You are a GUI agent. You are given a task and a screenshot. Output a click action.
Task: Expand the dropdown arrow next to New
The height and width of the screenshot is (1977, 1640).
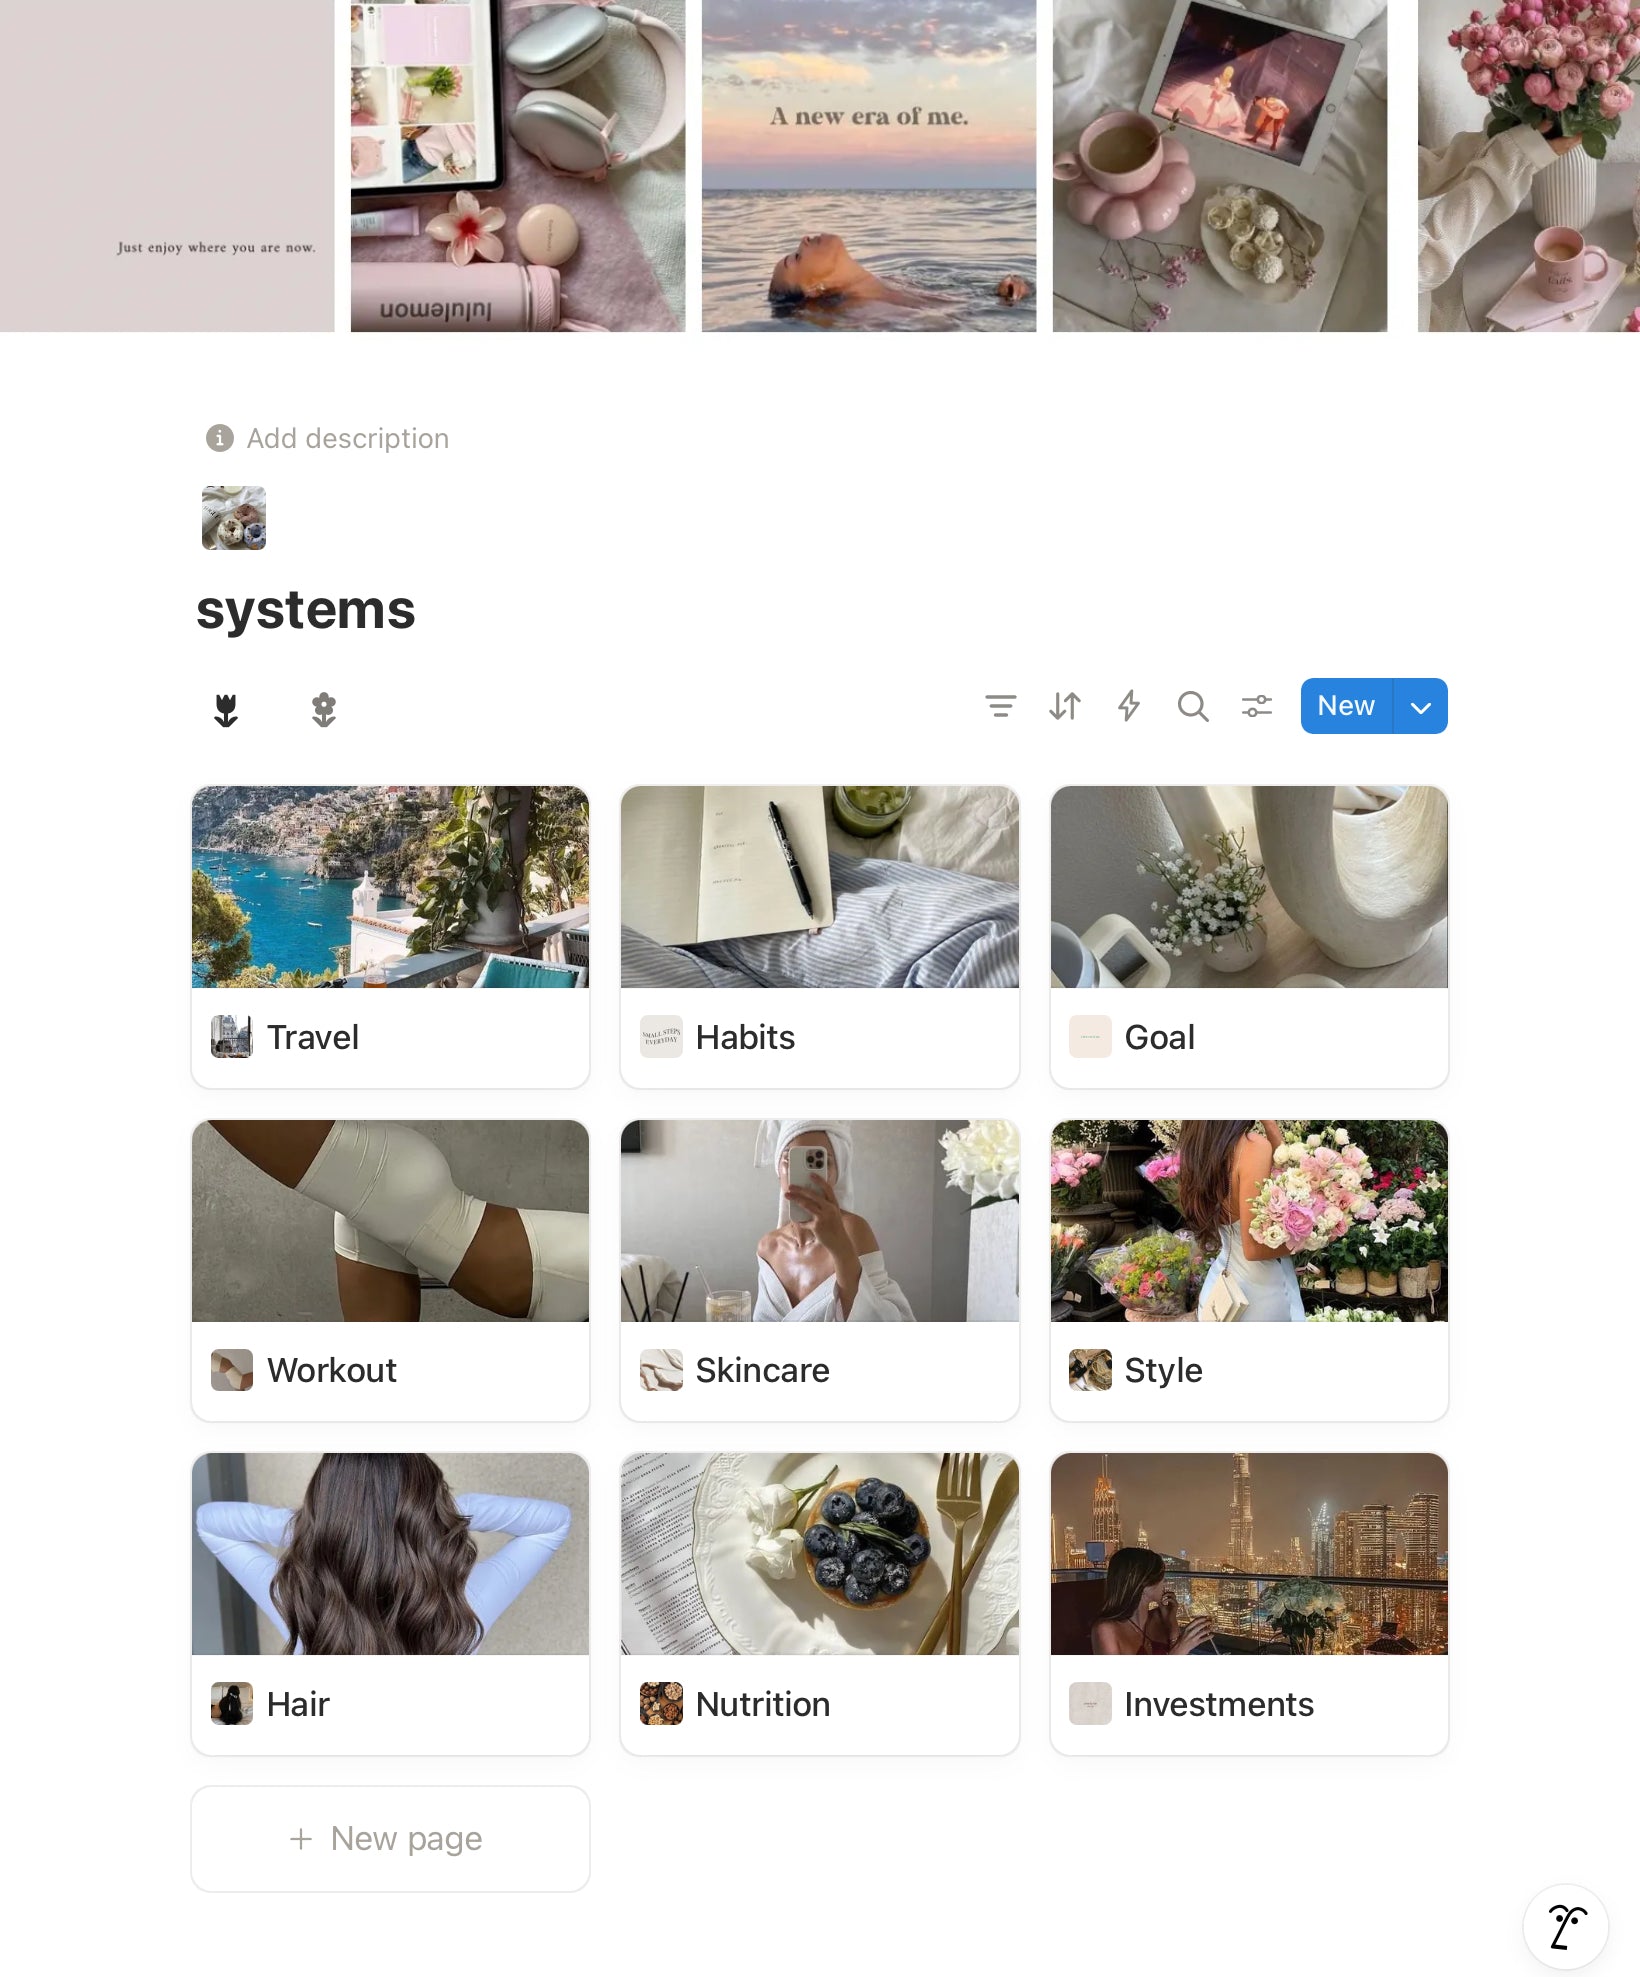point(1420,706)
